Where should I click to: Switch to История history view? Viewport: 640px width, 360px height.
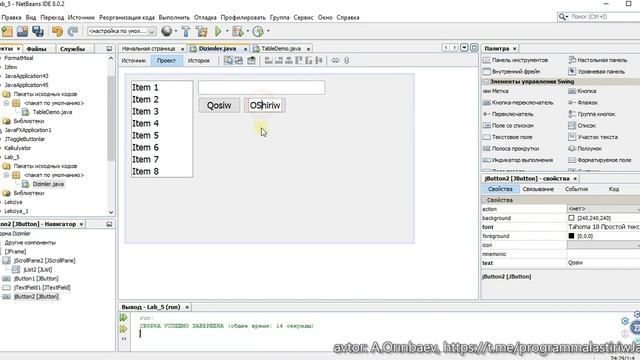199,60
